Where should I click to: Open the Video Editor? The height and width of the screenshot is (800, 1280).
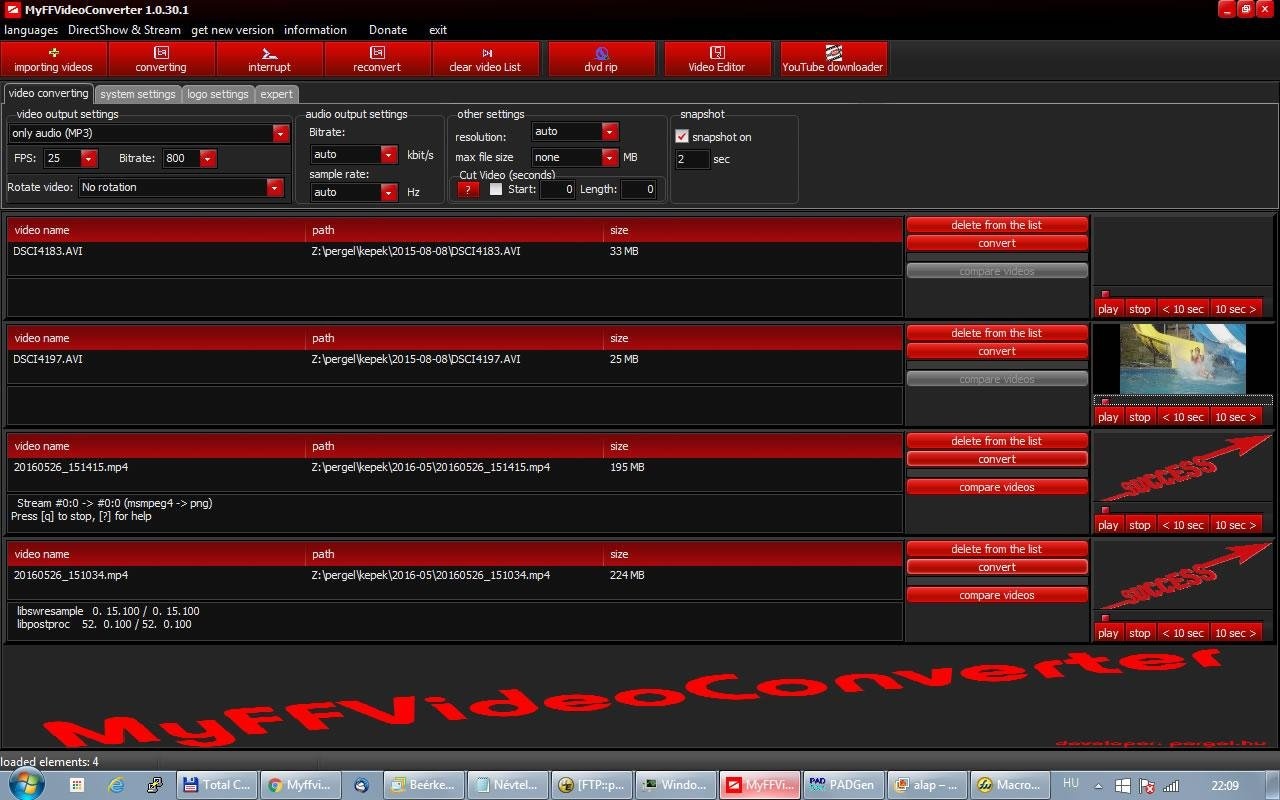point(717,59)
